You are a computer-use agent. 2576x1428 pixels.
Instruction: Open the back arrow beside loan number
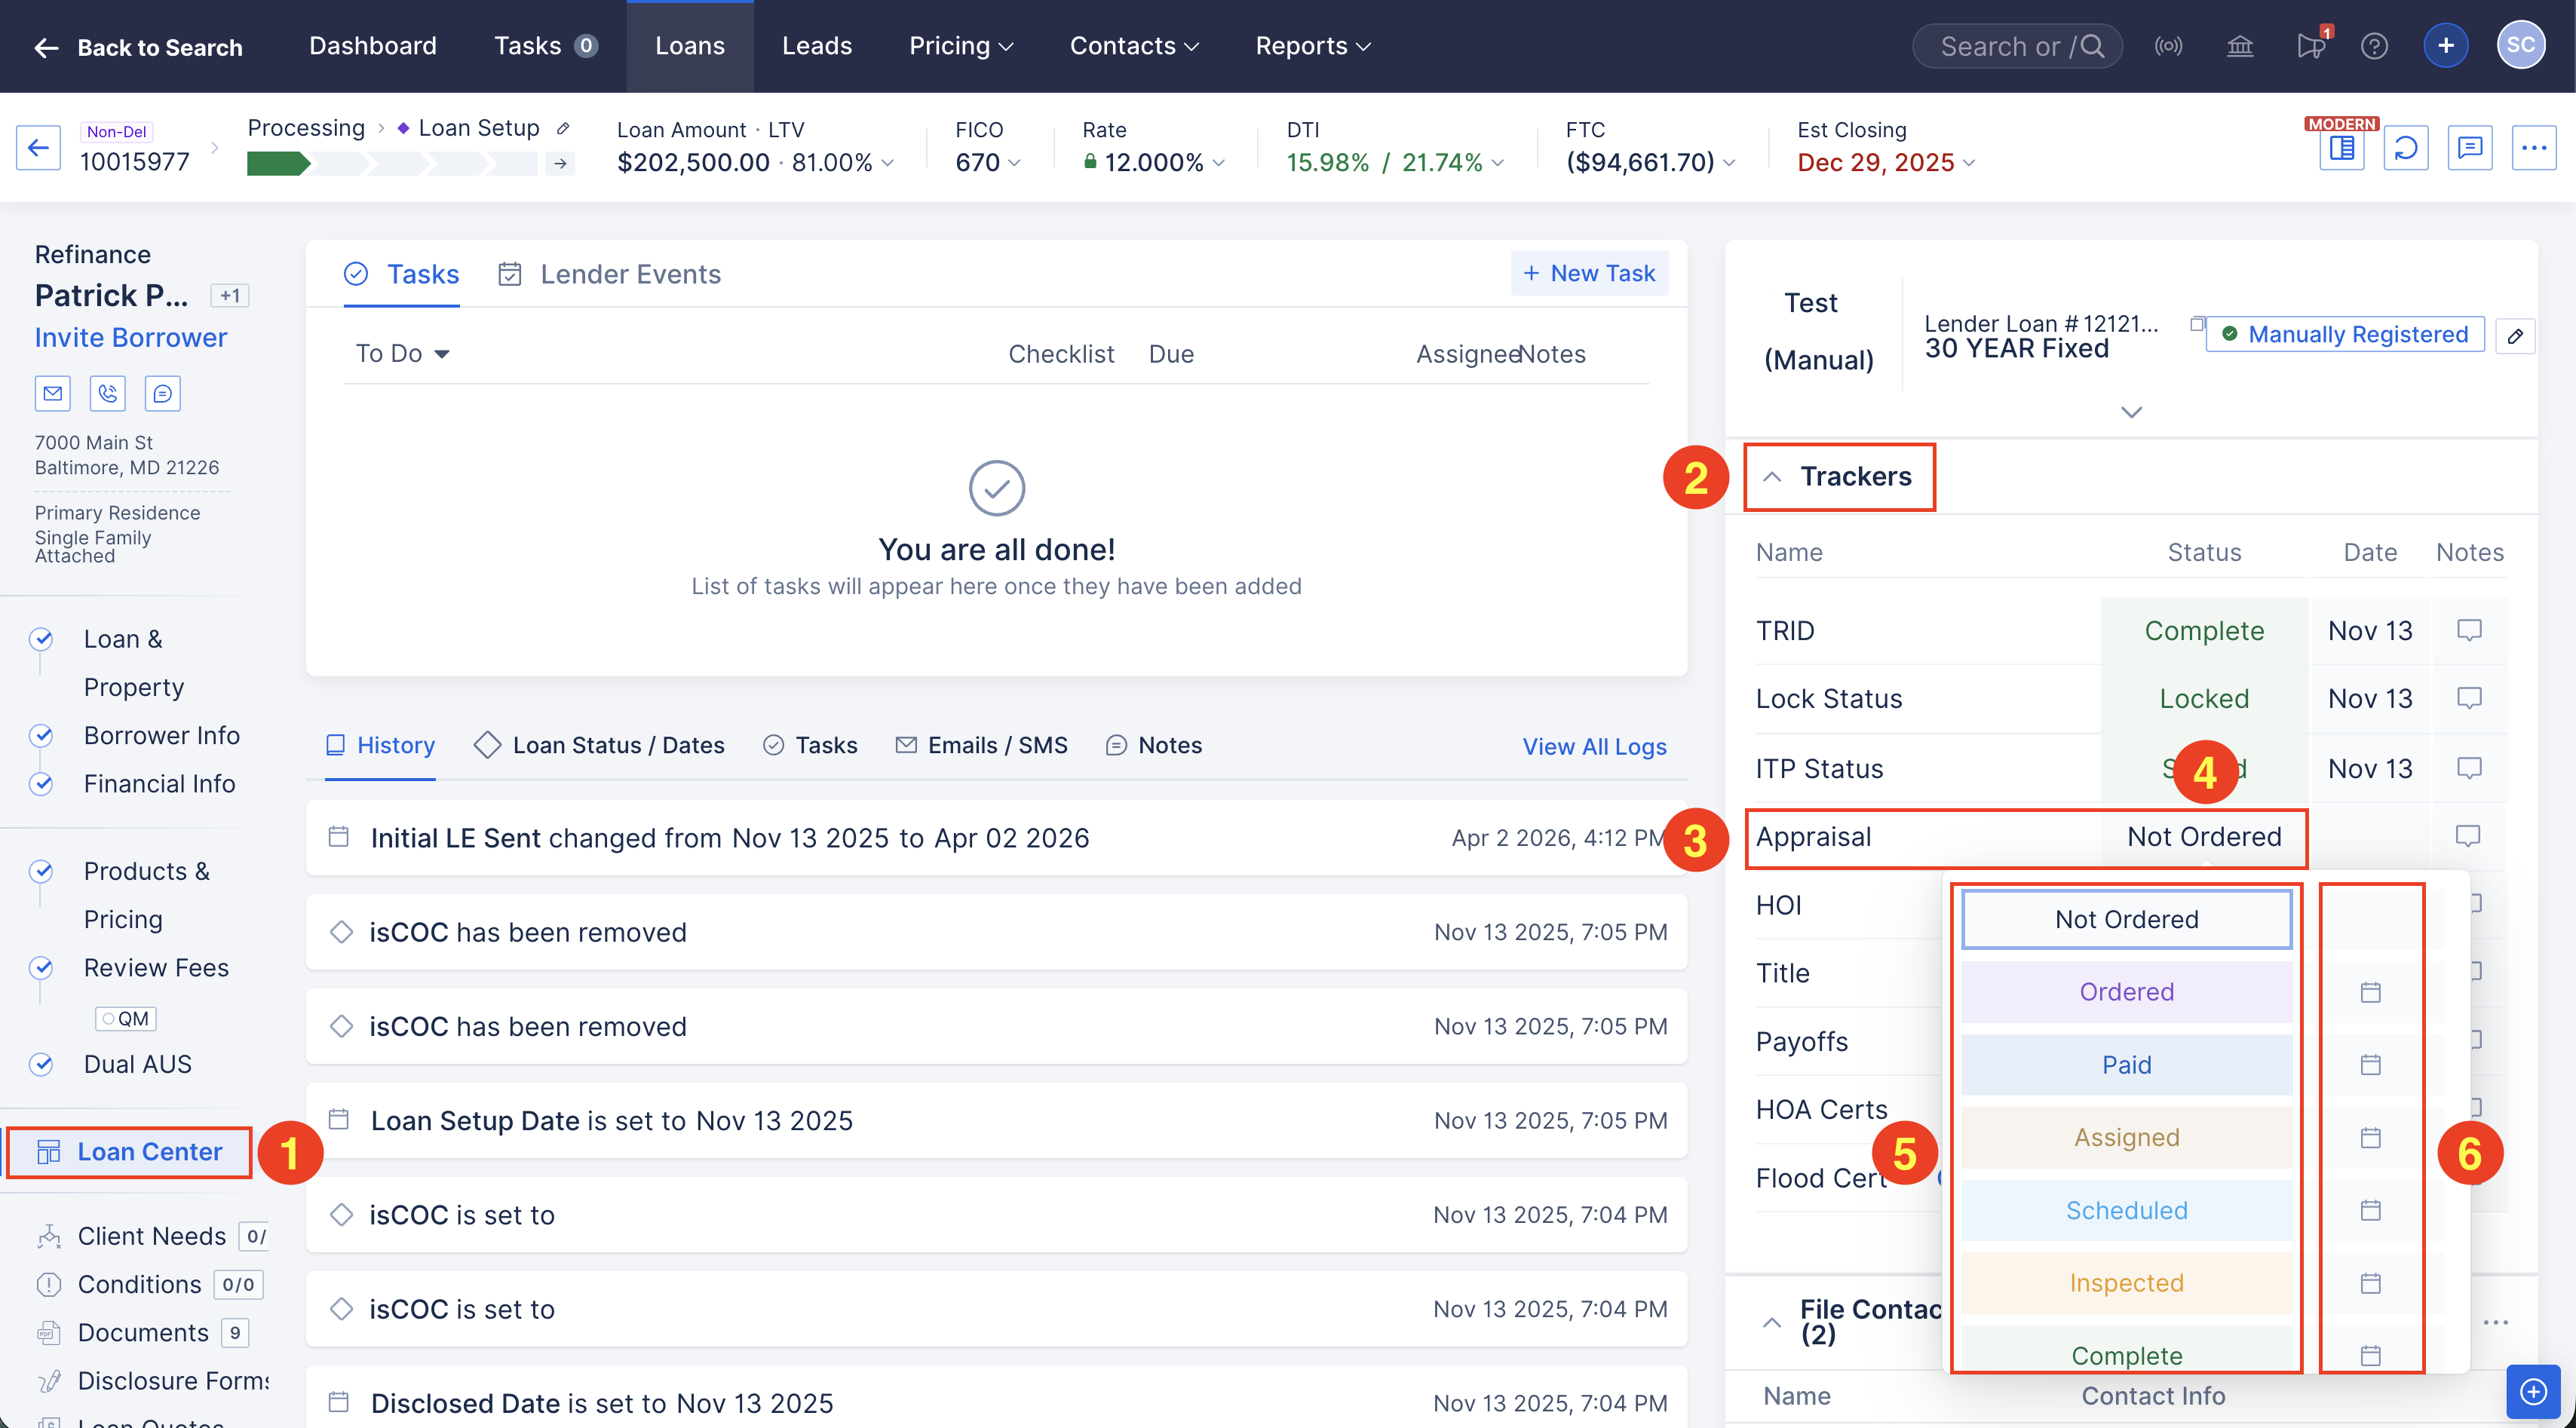[x=38, y=147]
